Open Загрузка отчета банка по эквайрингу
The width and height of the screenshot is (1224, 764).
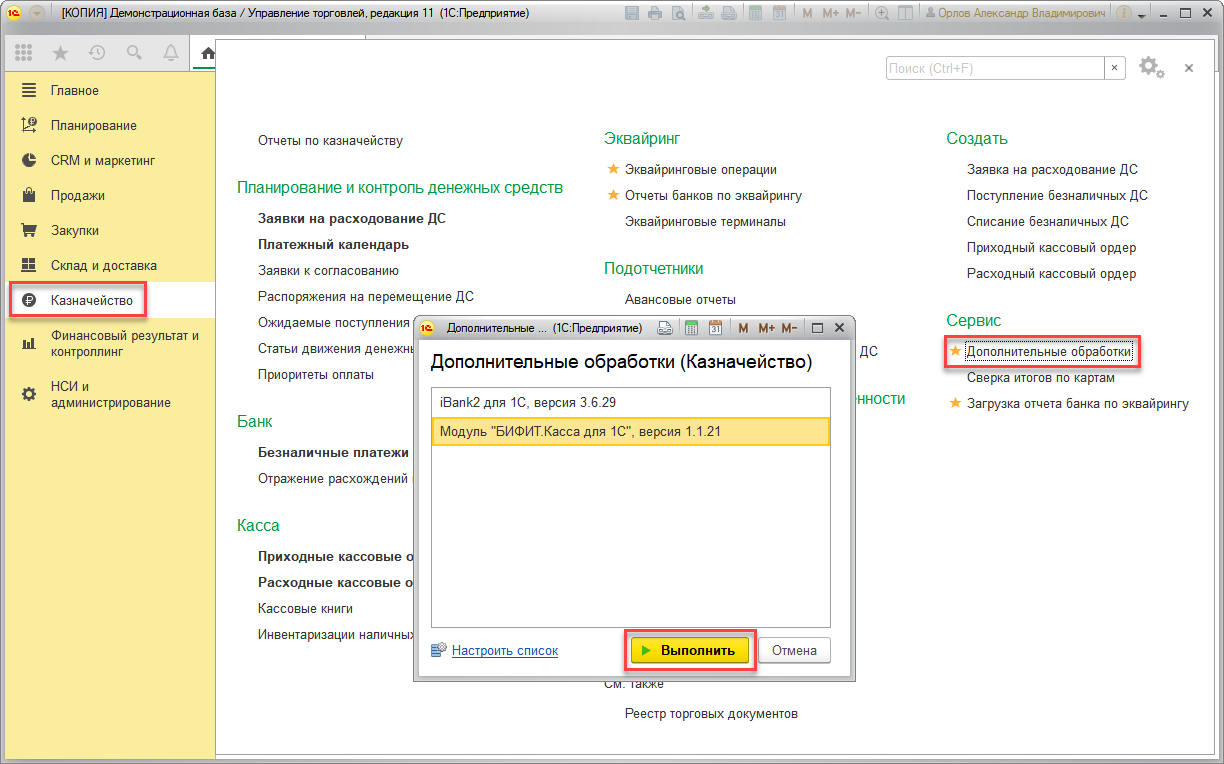click(x=1078, y=404)
